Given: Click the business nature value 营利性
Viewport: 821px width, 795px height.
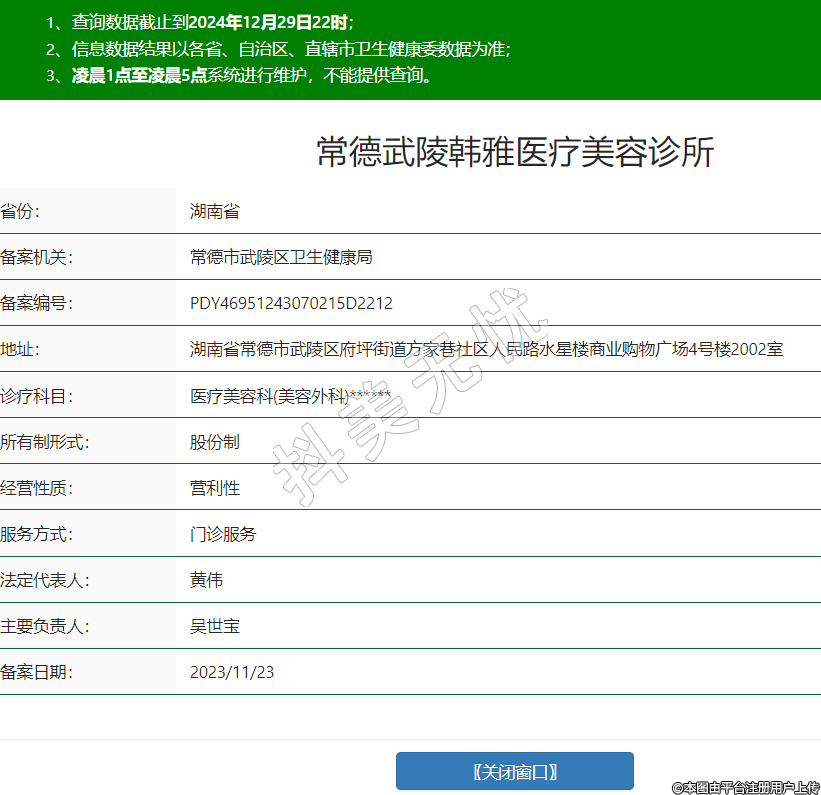Looking at the screenshot, I should click(215, 488).
